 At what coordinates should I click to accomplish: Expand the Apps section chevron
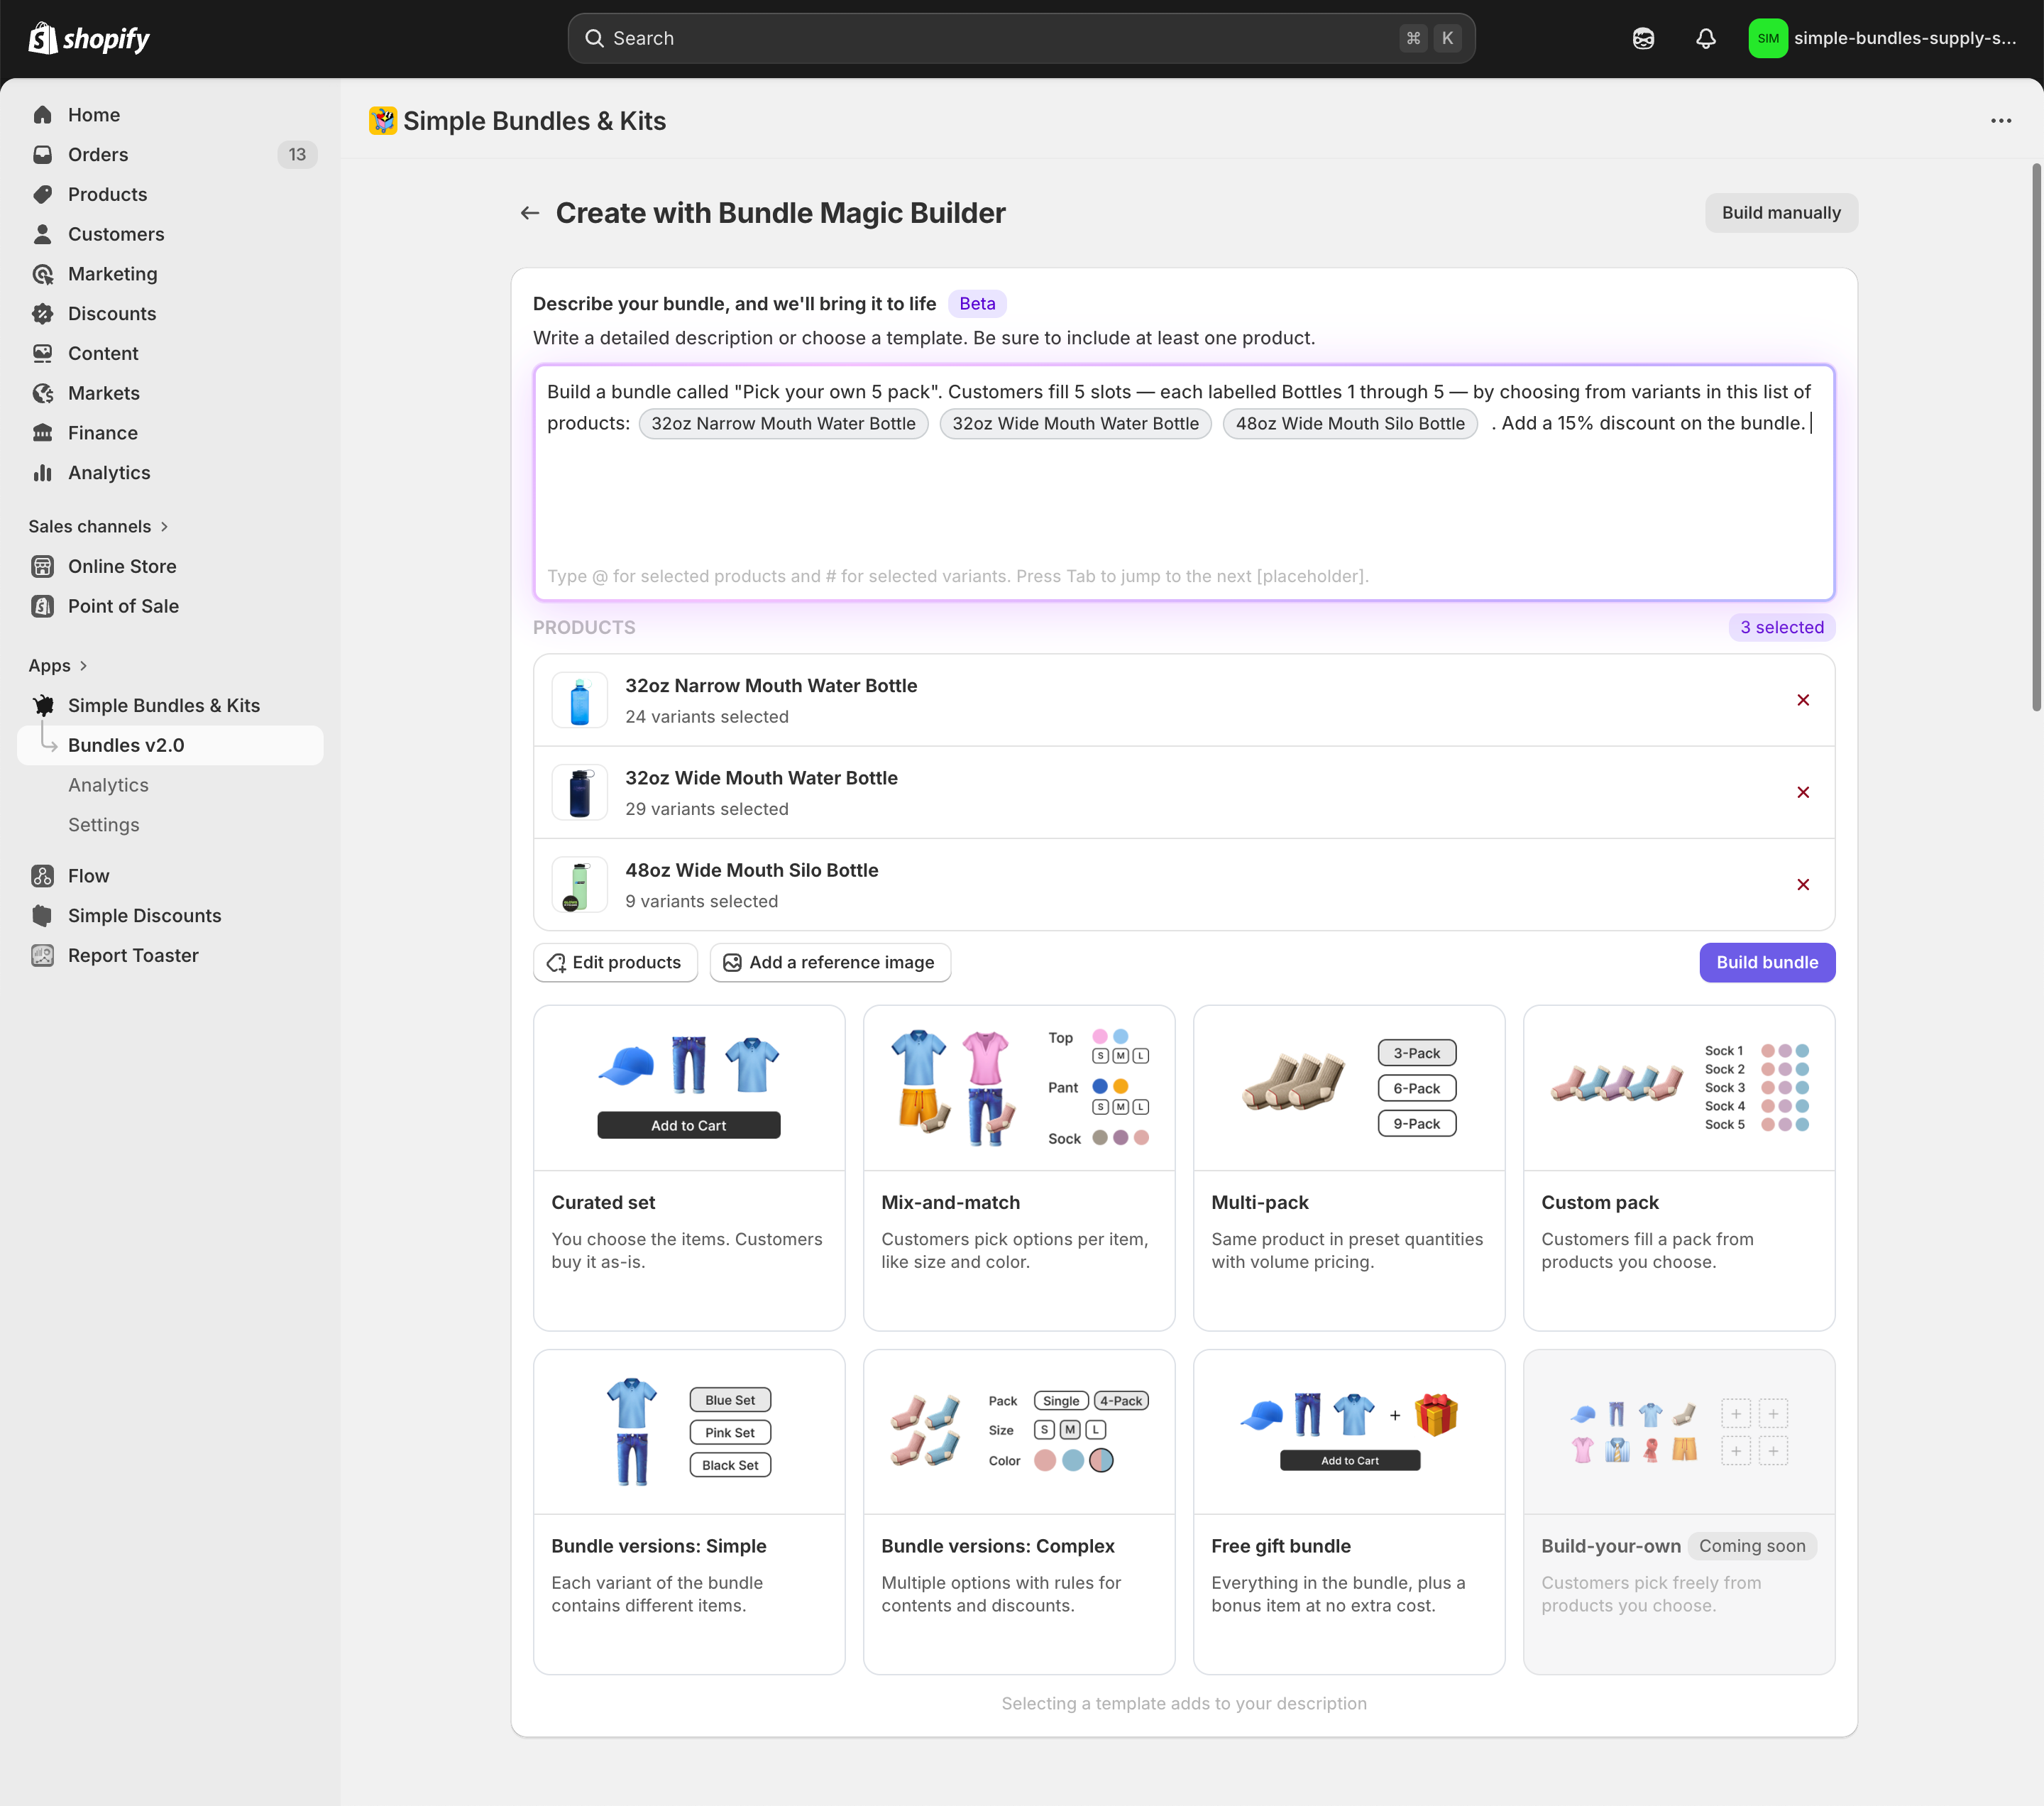(x=83, y=666)
